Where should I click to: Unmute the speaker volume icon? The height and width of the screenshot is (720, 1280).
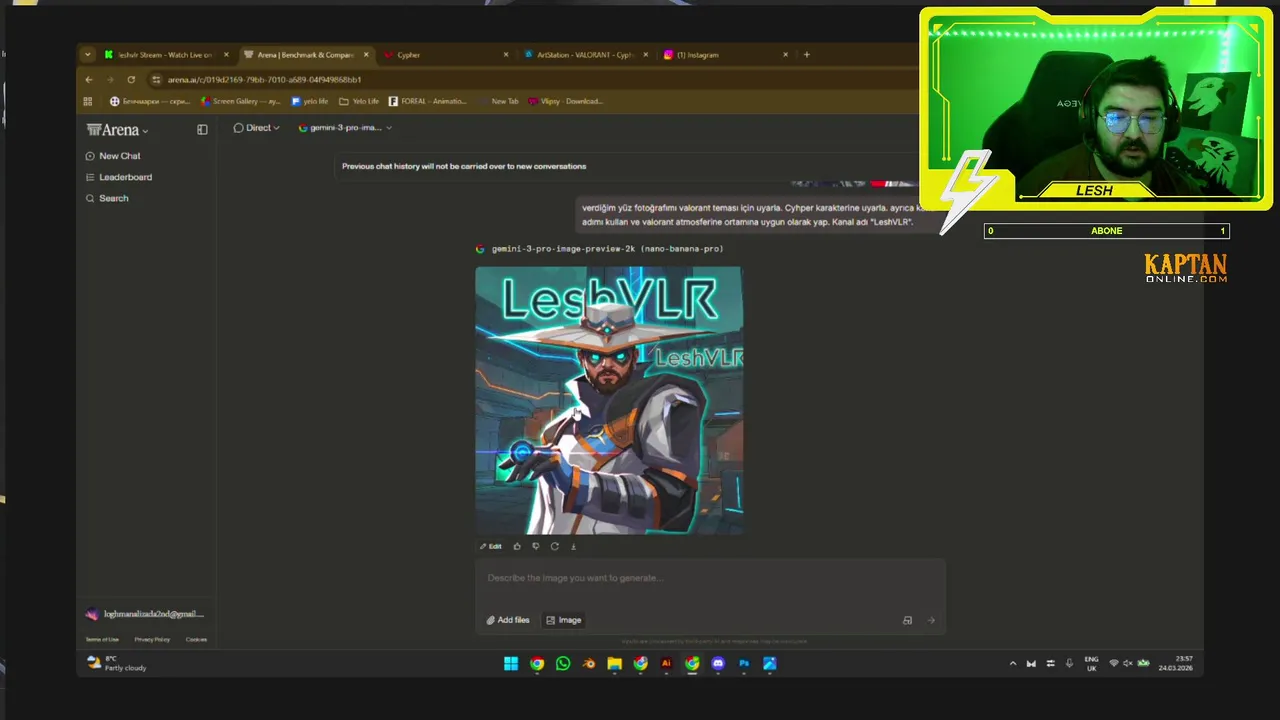pos(1127,663)
